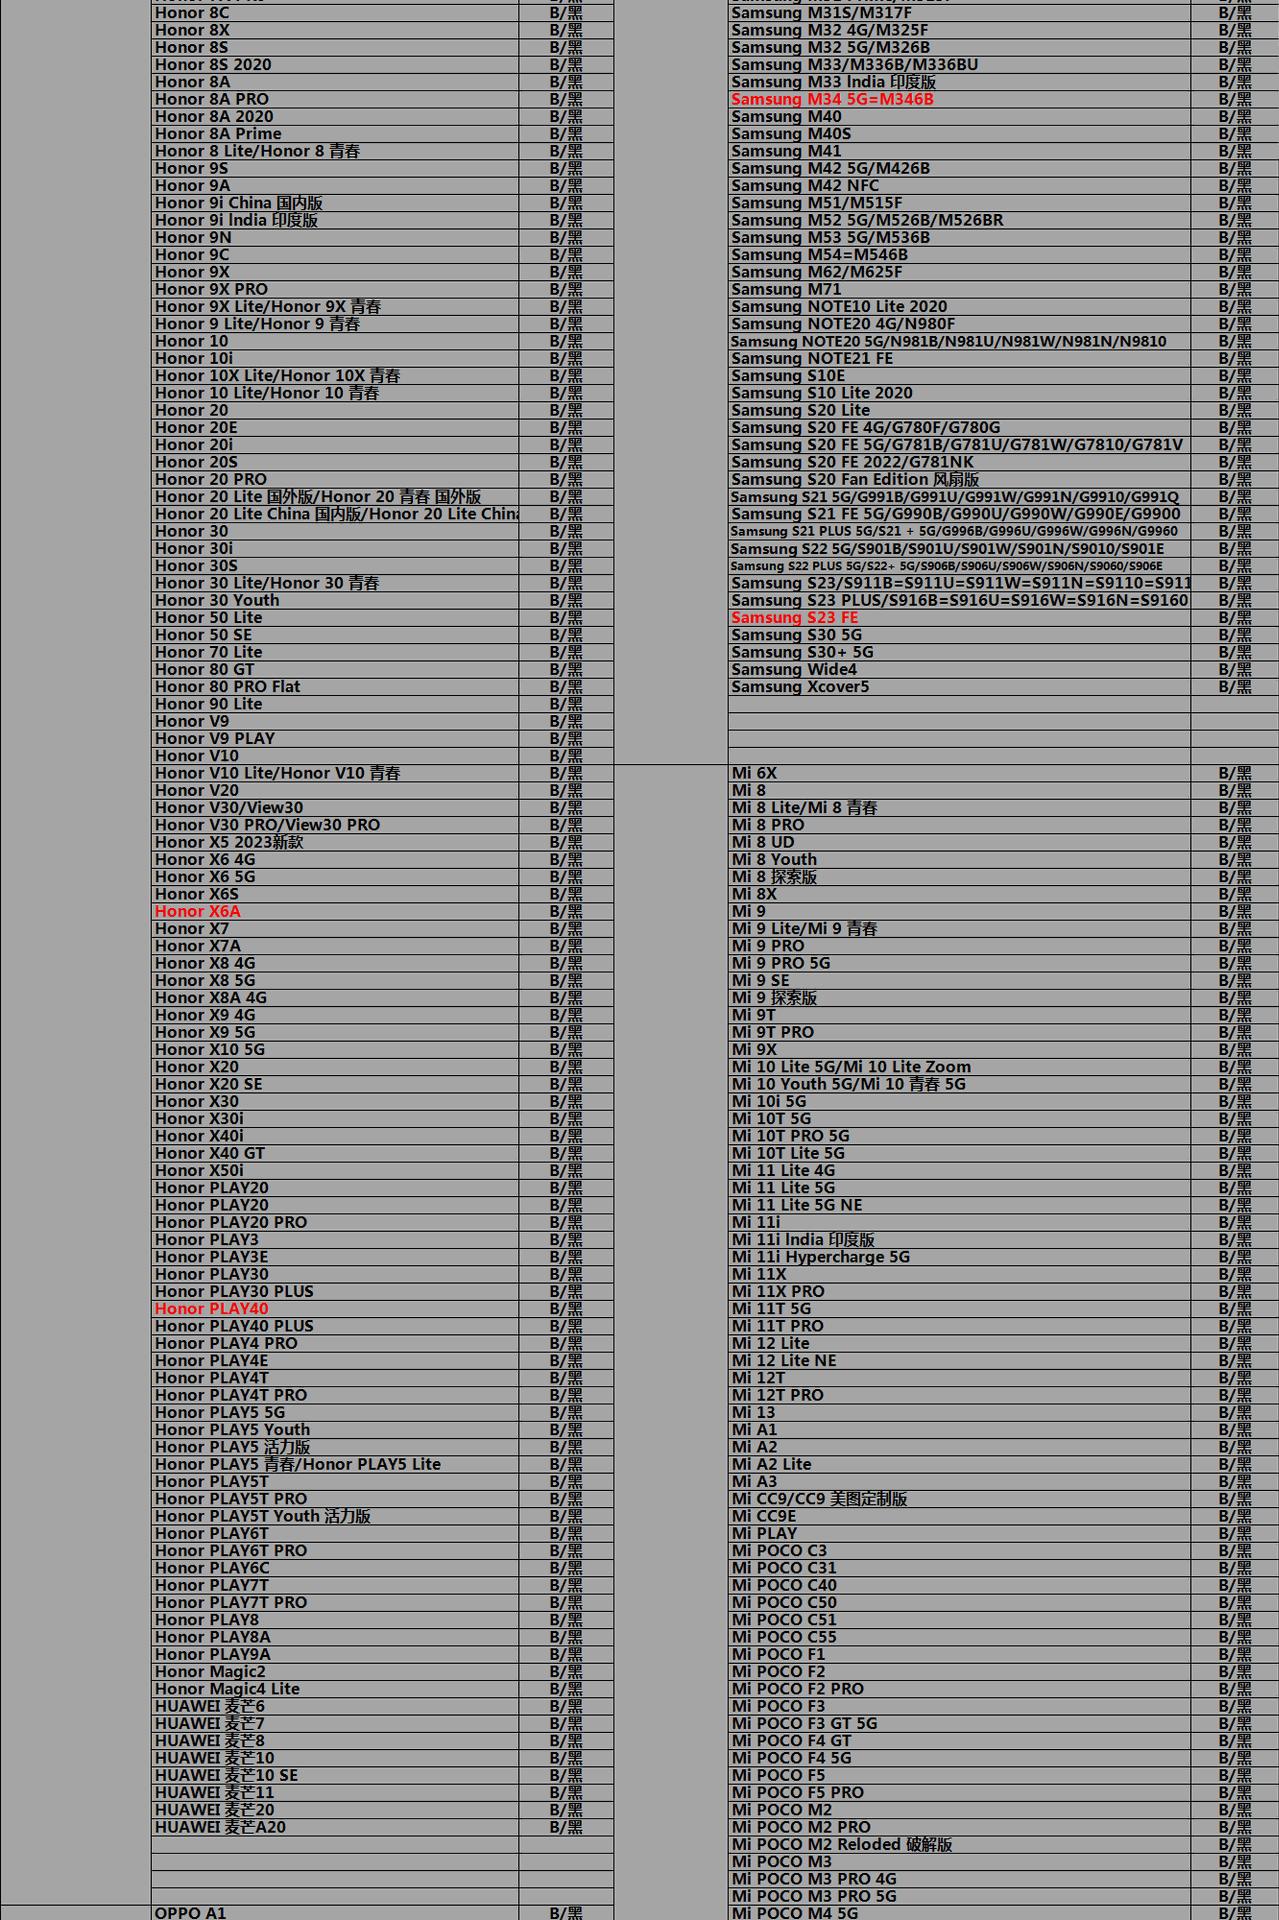Viewport: 1279px width, 1920px height.
Task: Select the Honor 80 PRO Flat cell
Action: tap(227, 686)
